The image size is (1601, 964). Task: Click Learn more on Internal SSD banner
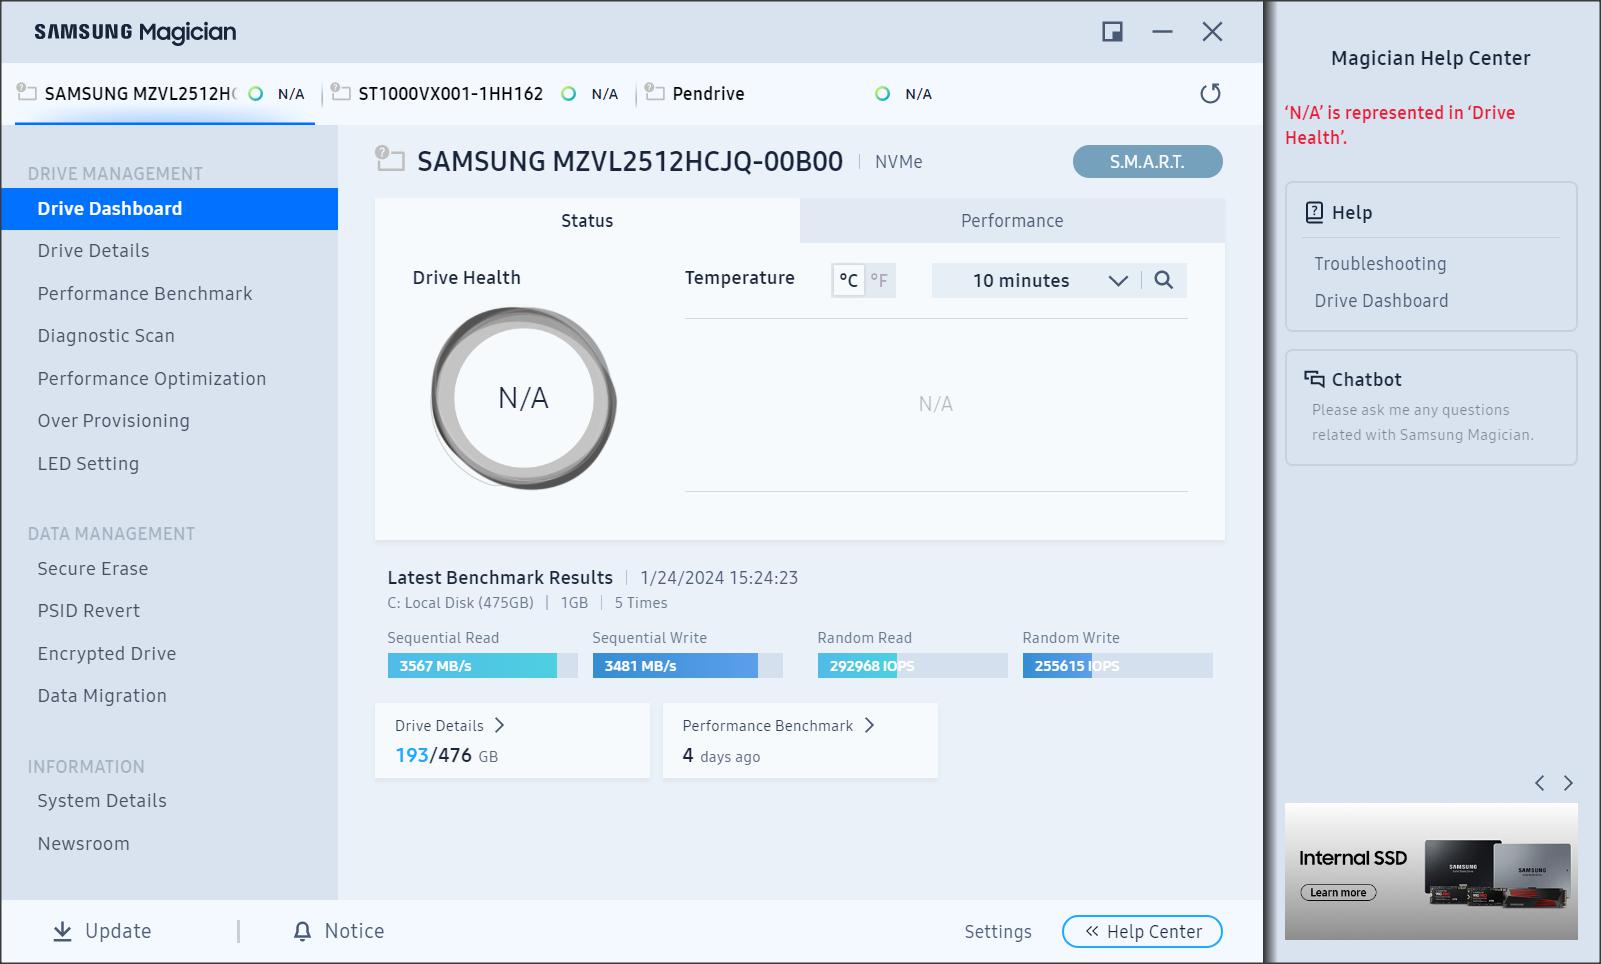click(1338, 892)
